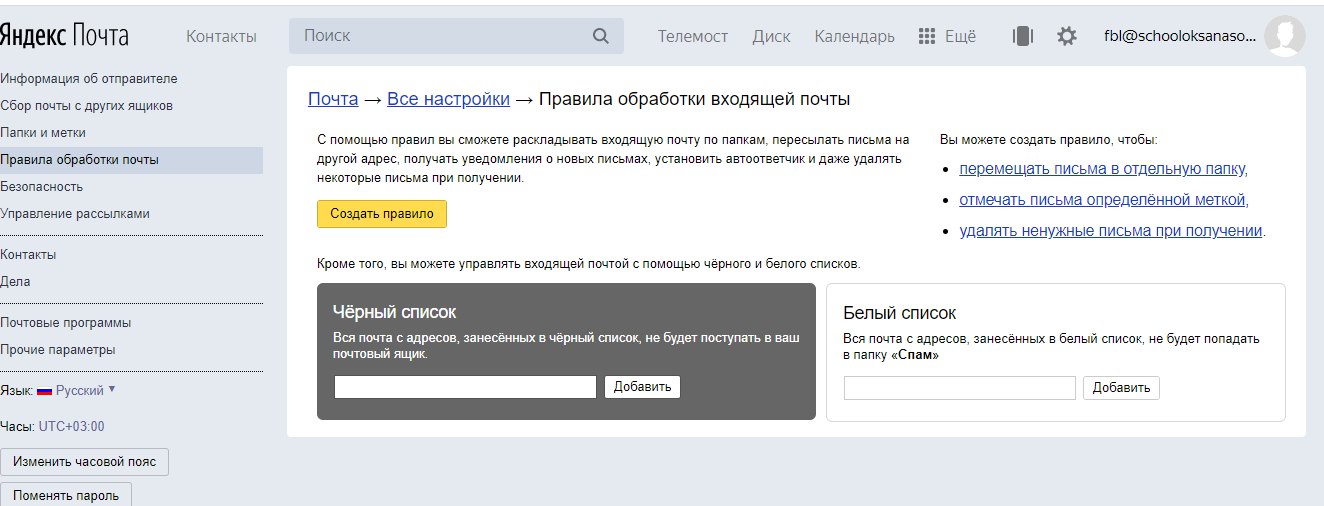Open Дела settings

point(15,281)
